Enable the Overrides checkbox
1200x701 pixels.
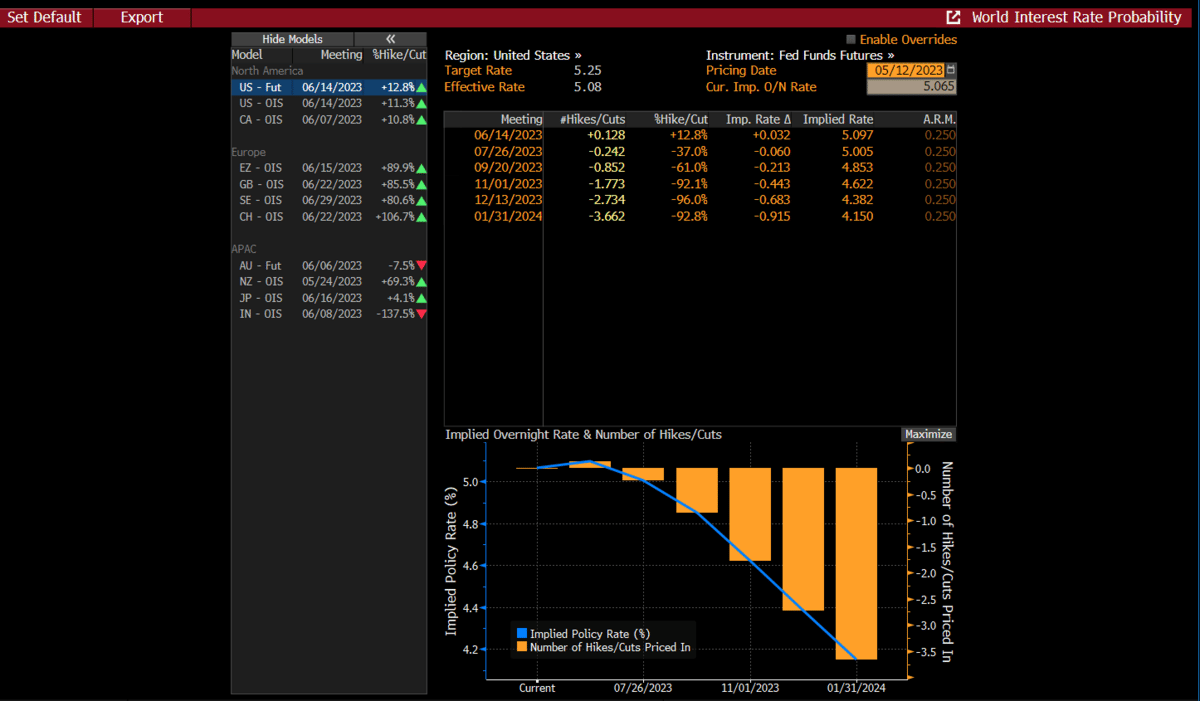click(851, 40)
